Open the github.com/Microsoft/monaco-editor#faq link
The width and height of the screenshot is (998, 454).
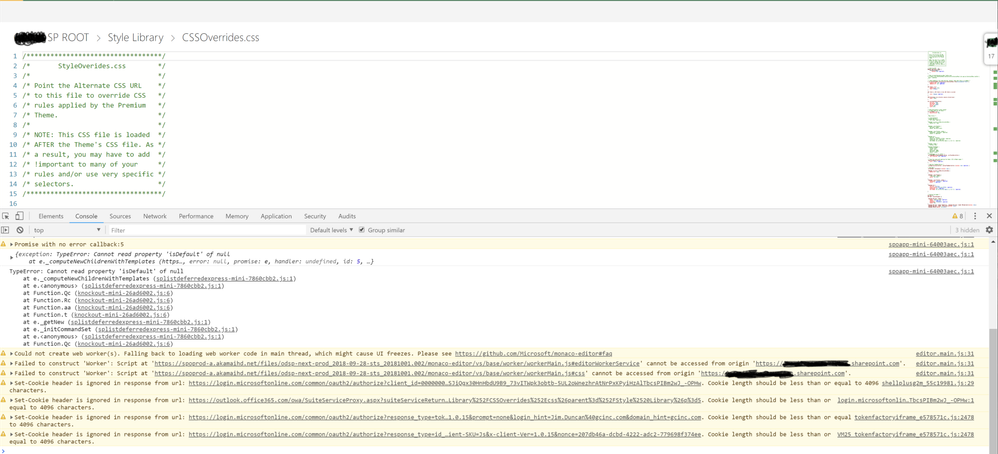tap(533, 353)
